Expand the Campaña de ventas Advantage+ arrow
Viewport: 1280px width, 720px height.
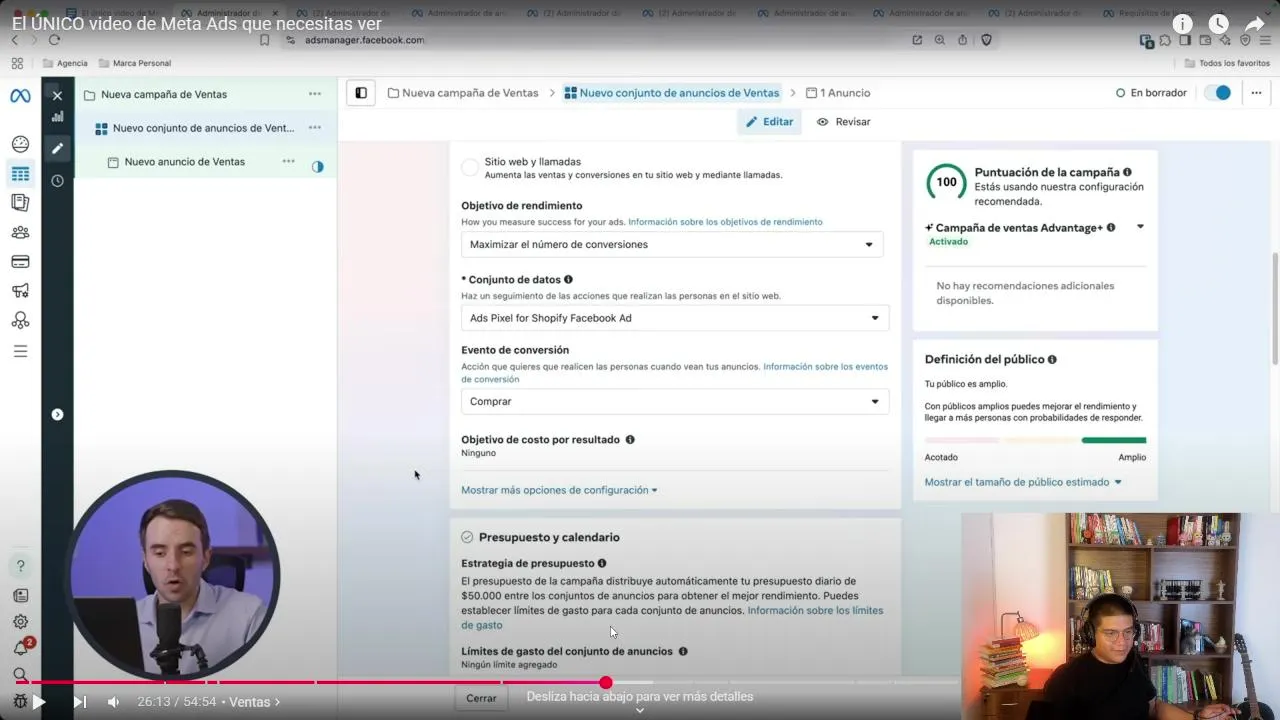tap(1140, 227)
